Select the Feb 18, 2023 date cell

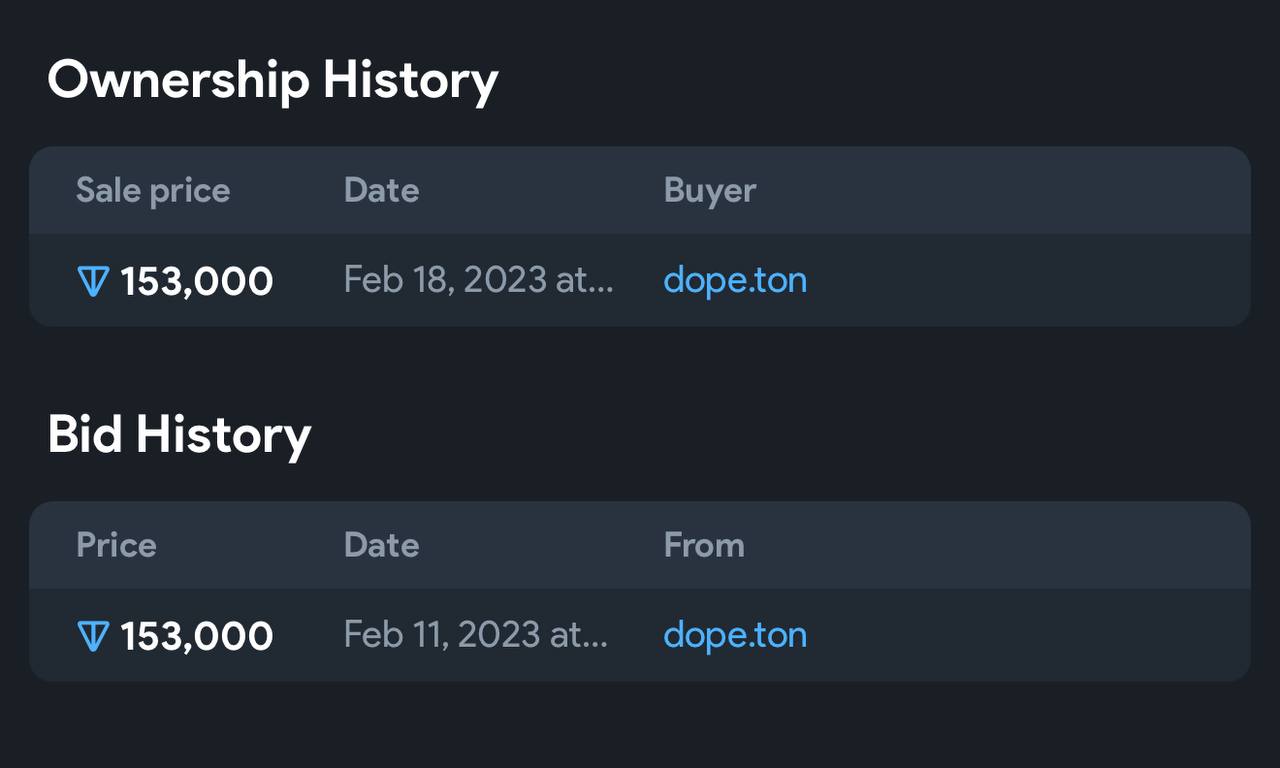click(479, 280)
